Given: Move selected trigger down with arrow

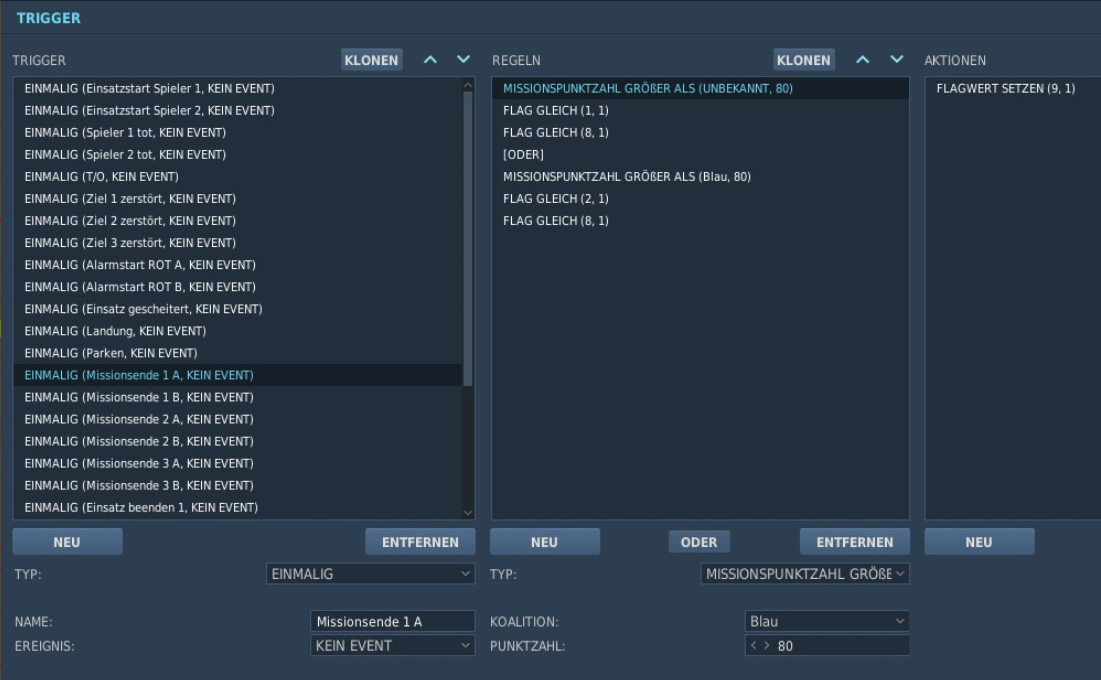Looking at the screenshot, I should point(463,60).
